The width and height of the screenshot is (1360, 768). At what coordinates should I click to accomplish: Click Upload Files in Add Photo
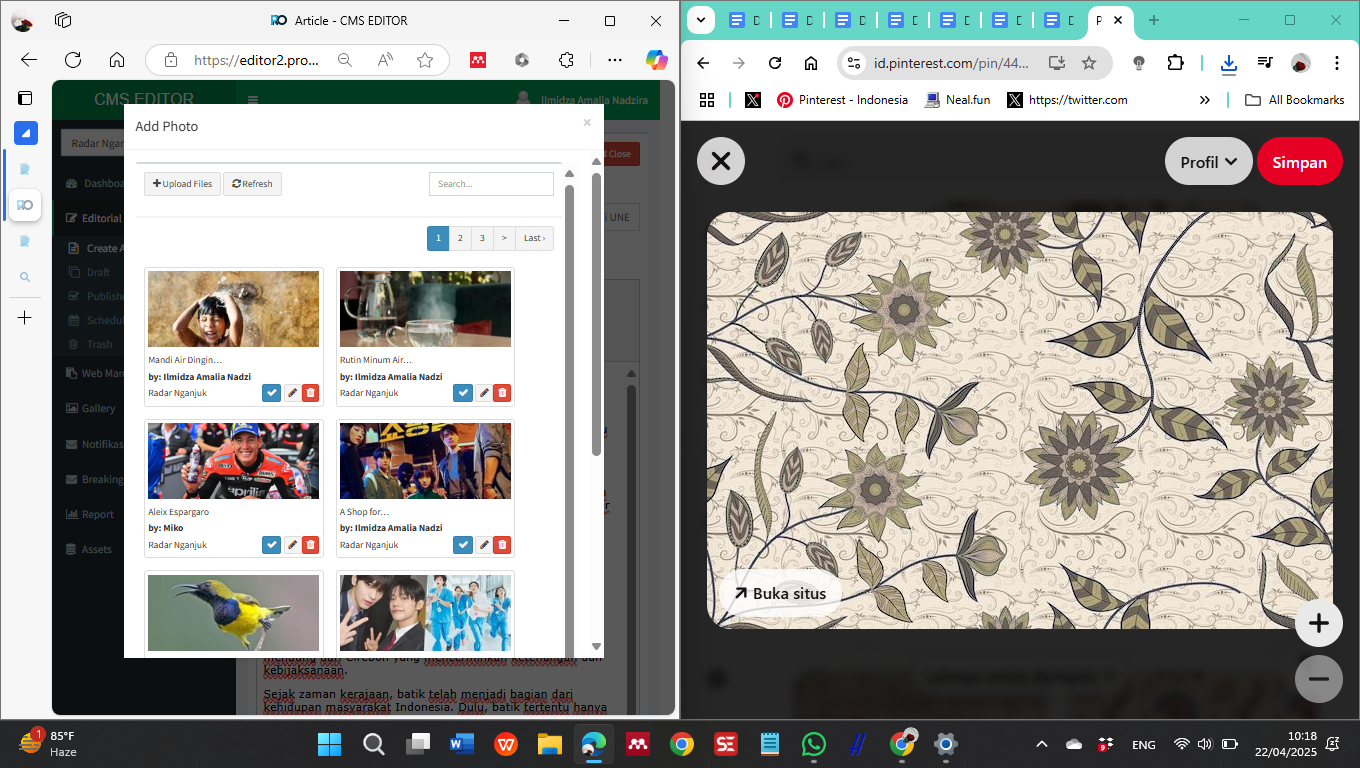(182, 184)
